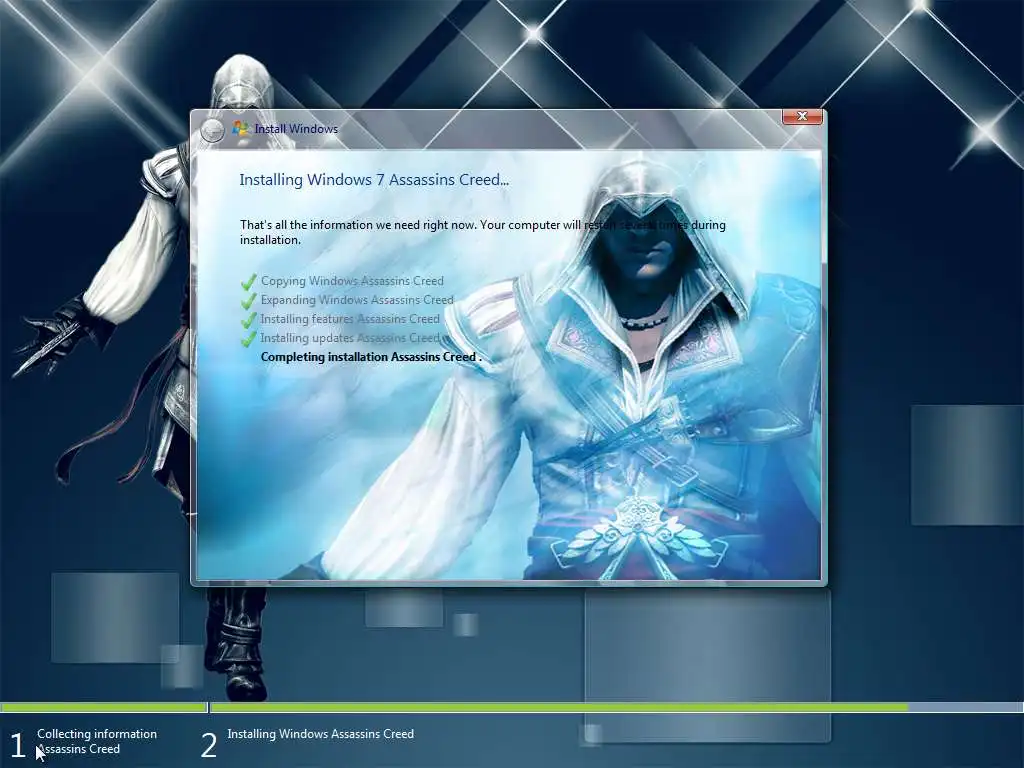
Task: Click step number 1 at the bottom
Action: [18, 745]
